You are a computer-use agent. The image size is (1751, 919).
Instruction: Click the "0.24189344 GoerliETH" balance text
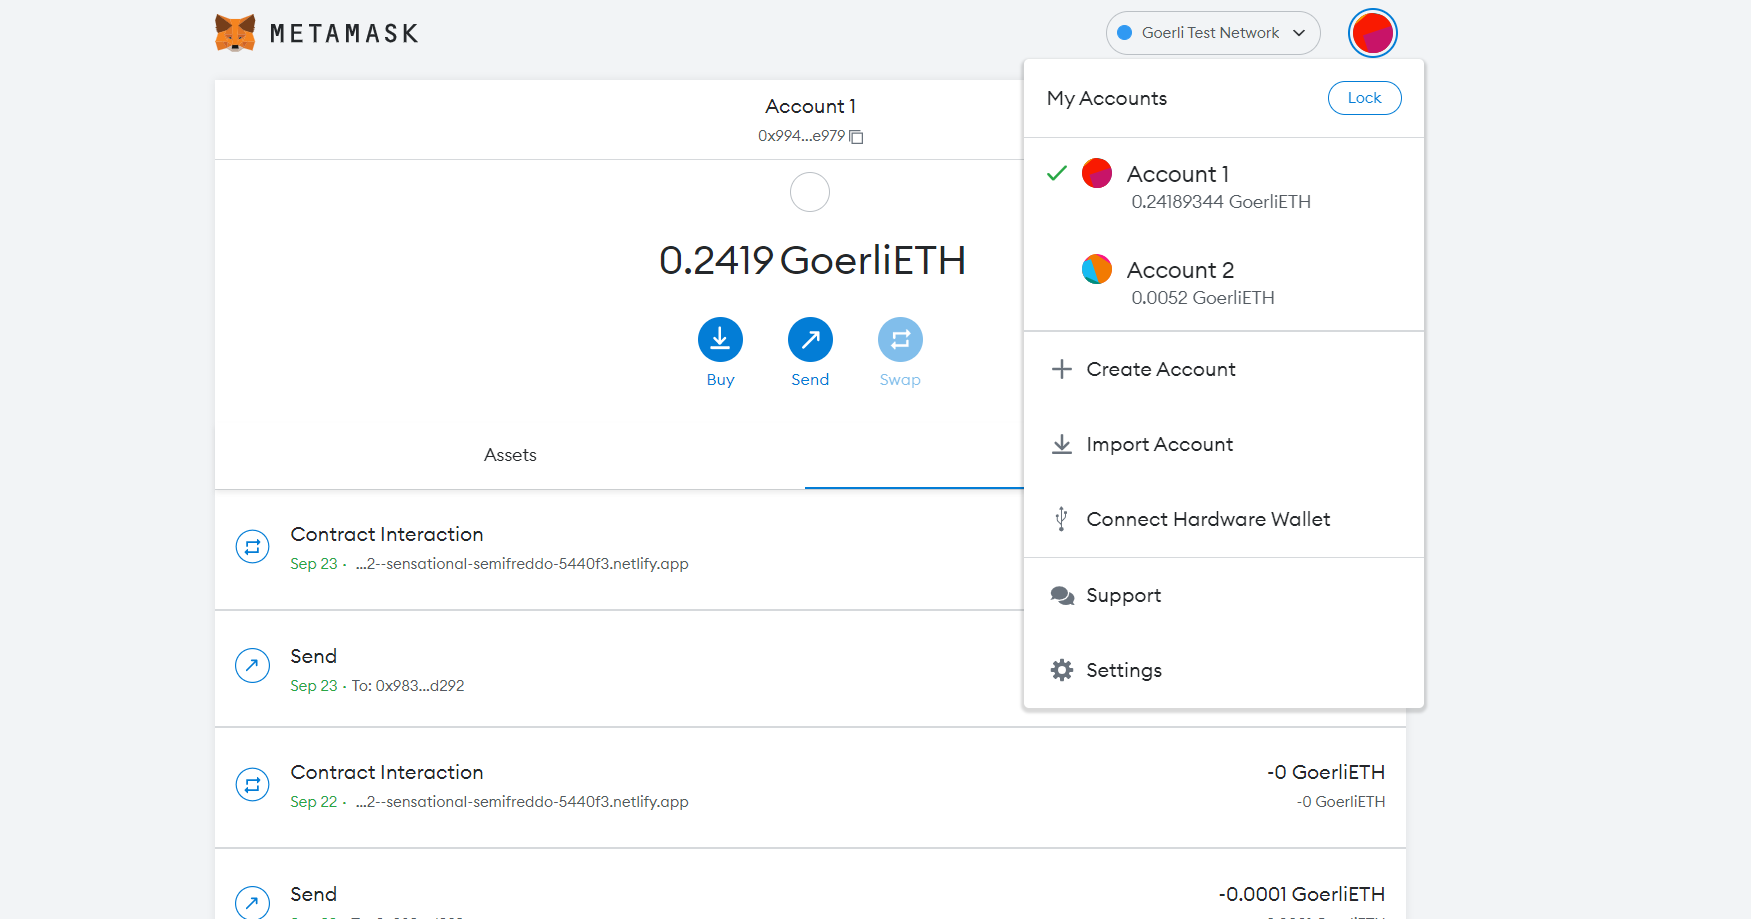pos(1221,202)
